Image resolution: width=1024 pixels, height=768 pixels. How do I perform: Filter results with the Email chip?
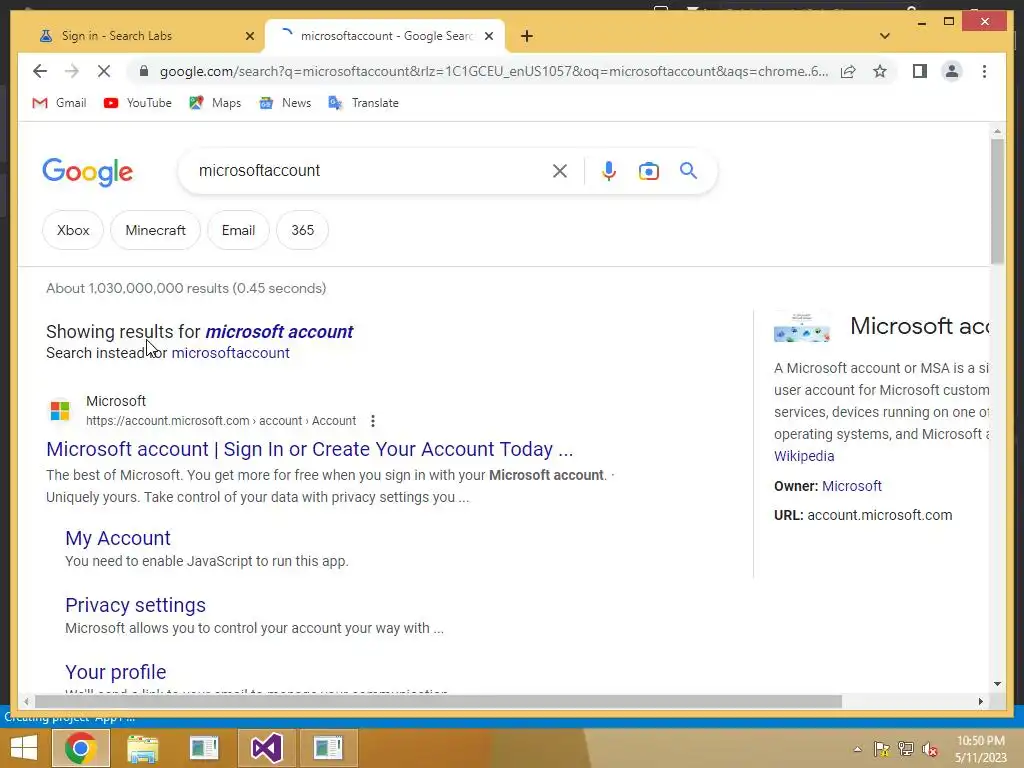(238, 230)
